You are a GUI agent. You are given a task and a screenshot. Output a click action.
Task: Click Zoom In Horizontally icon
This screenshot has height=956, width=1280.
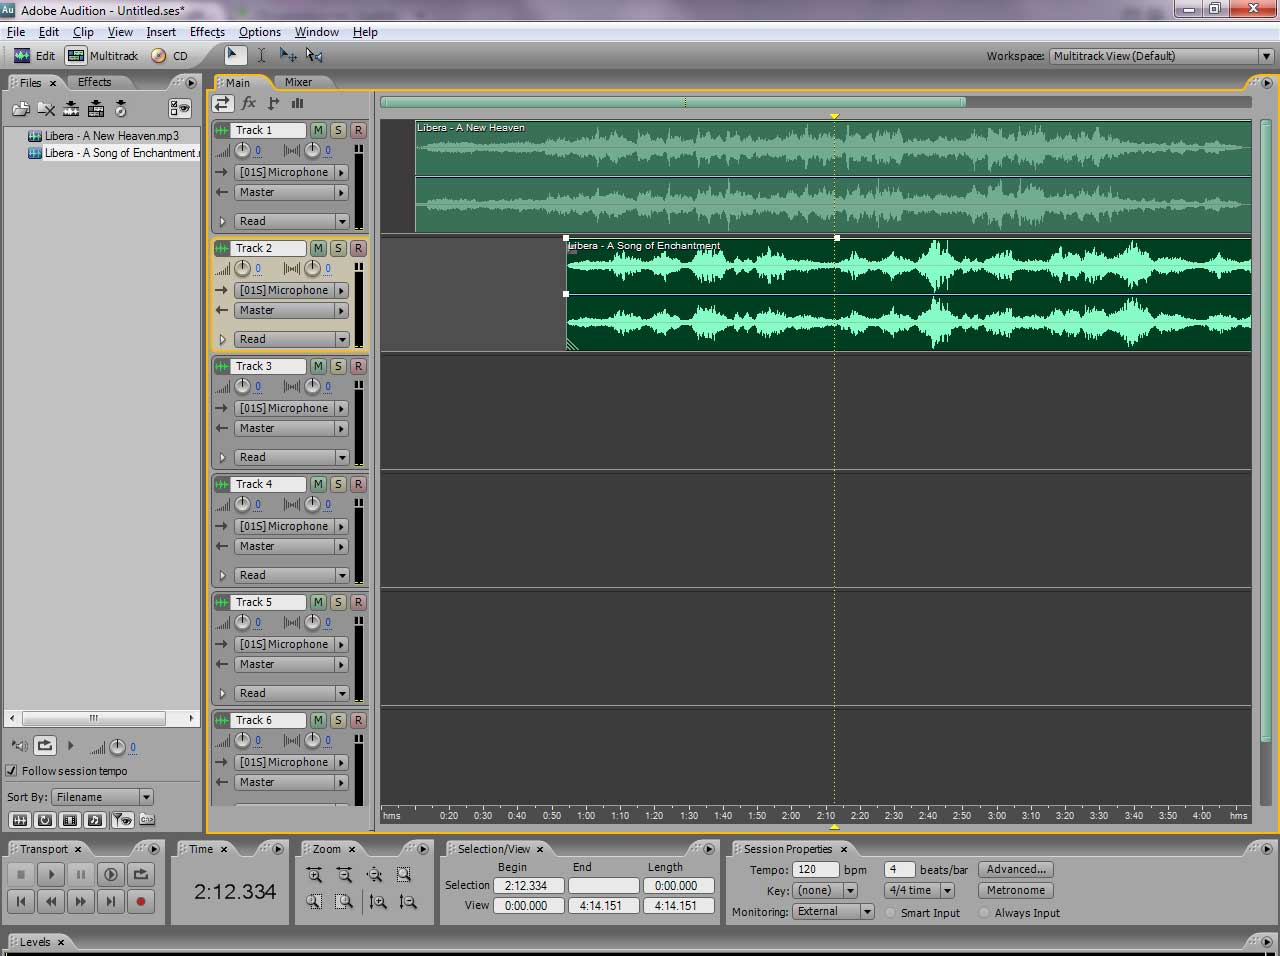point(314,875)
